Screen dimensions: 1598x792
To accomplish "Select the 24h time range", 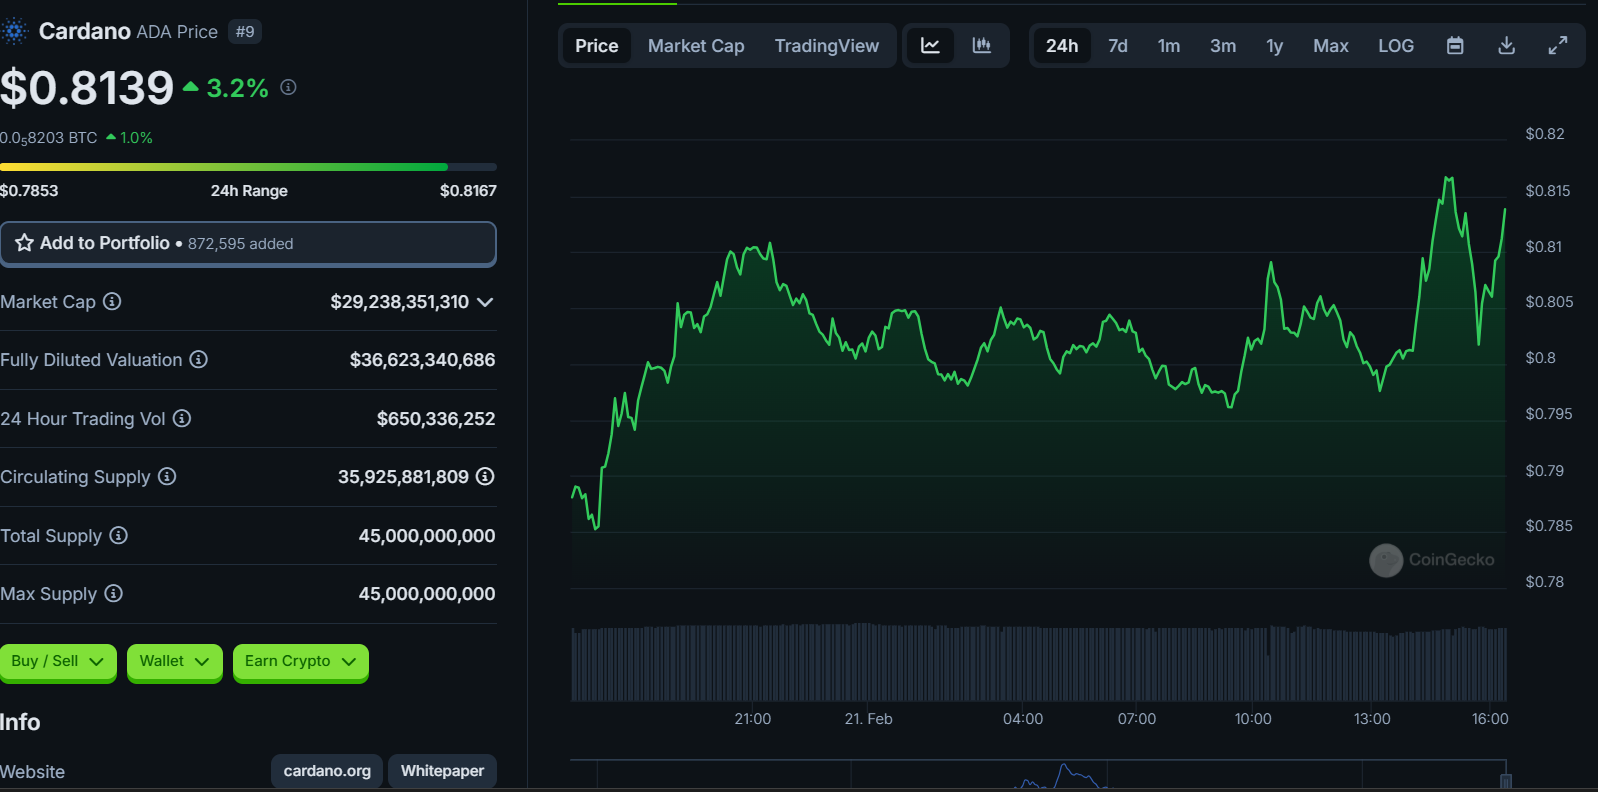I will tap(1062, 45).
